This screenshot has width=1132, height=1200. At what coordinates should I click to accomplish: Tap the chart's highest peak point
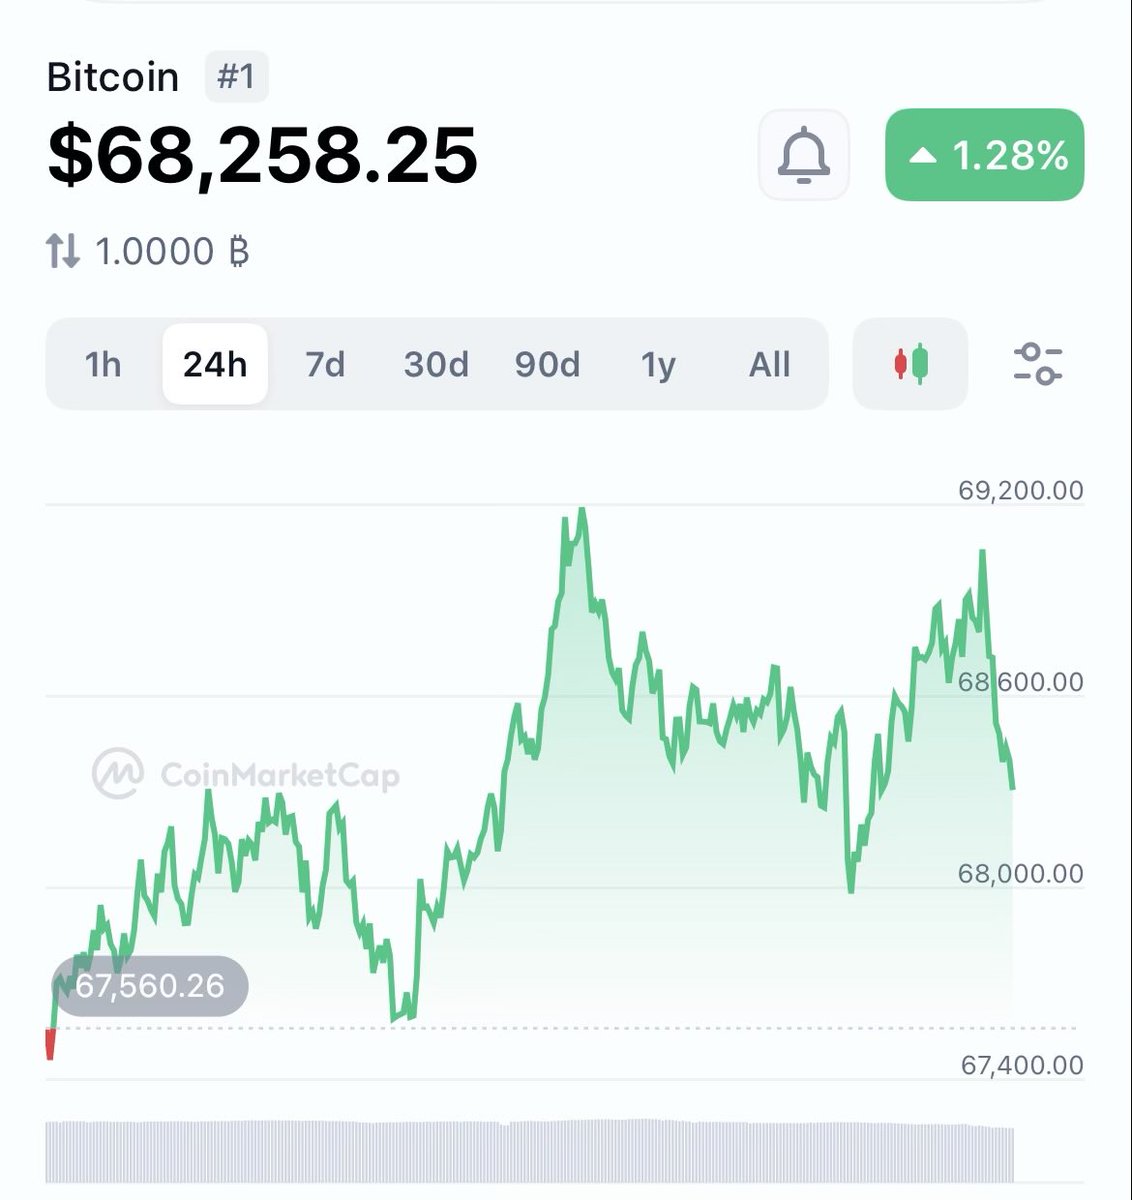click(582, 511)
